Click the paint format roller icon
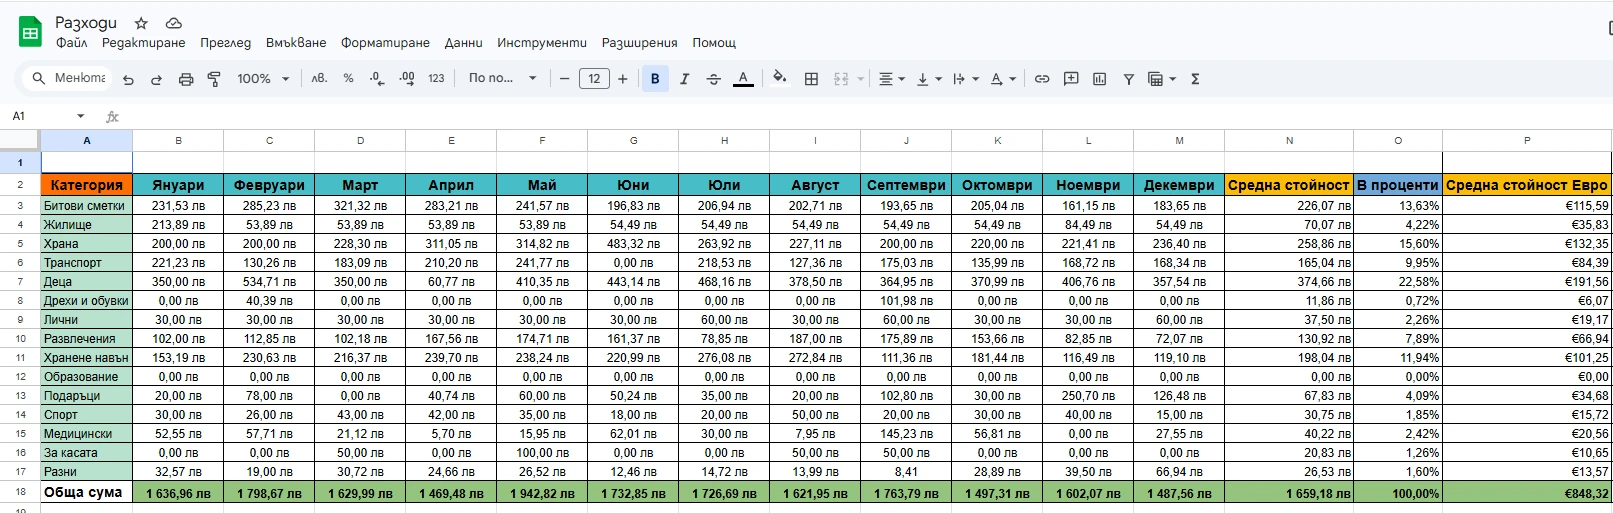1613x513 pixels. [x=214, y=79]
